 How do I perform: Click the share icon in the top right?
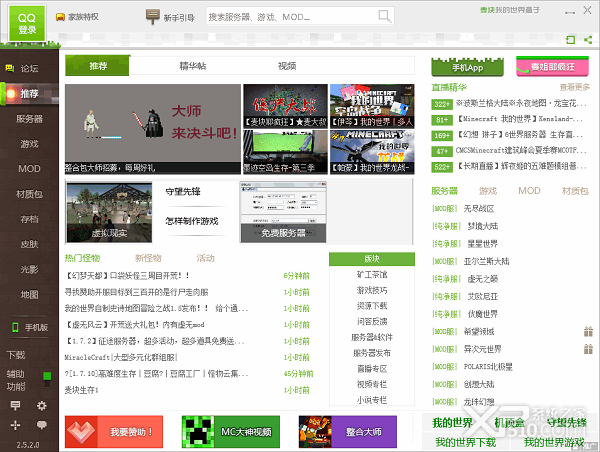[x=588, y=40]
